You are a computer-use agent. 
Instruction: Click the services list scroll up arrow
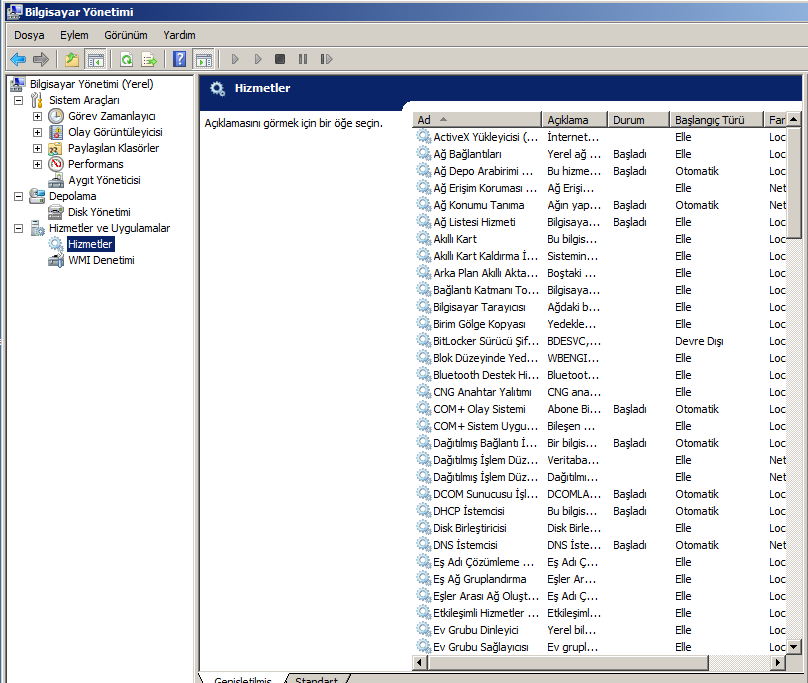pos(794,119)
